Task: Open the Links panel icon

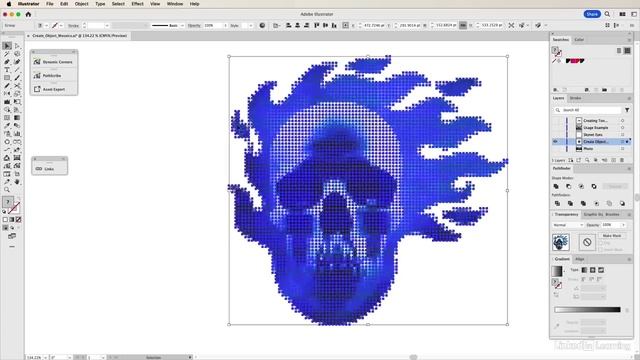Action: click(39, 169)
